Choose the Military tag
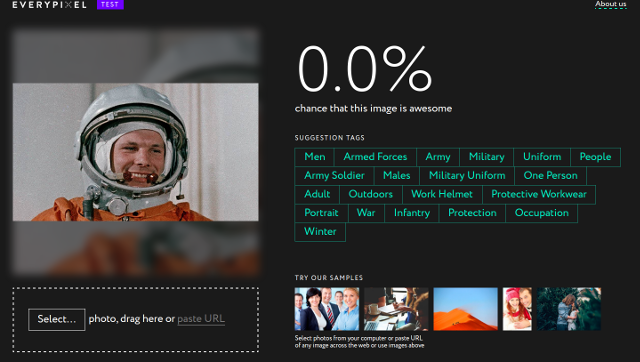Viewport: 640px width, 362px height. [x=487, y=157]
